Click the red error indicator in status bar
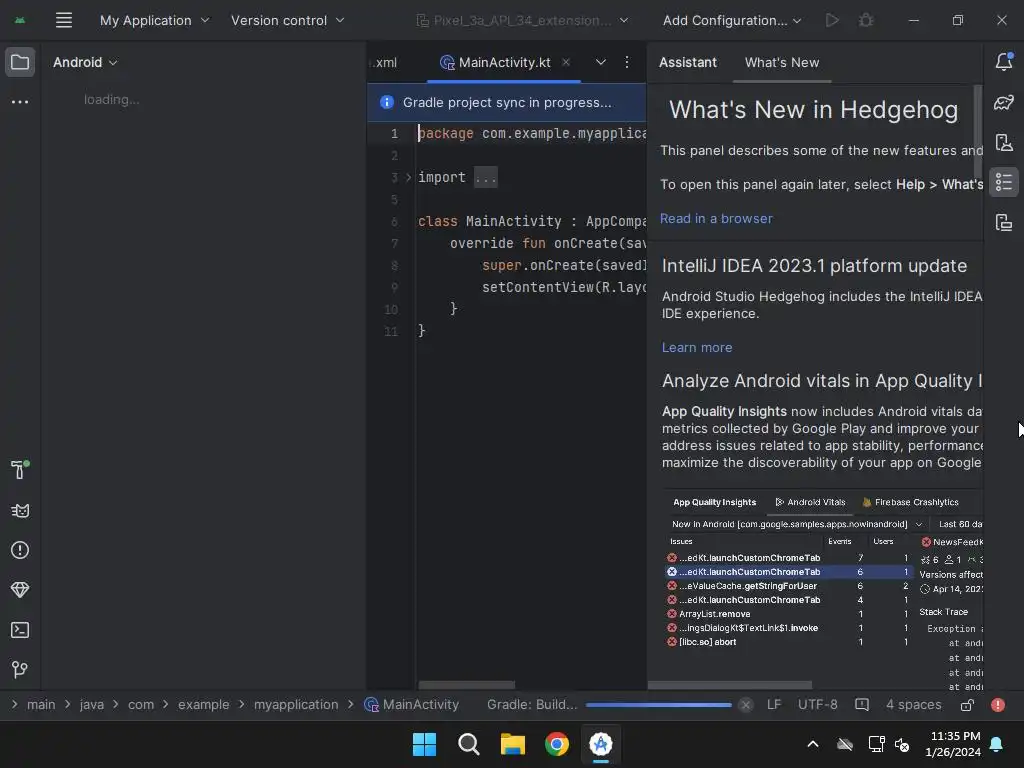 998,705
